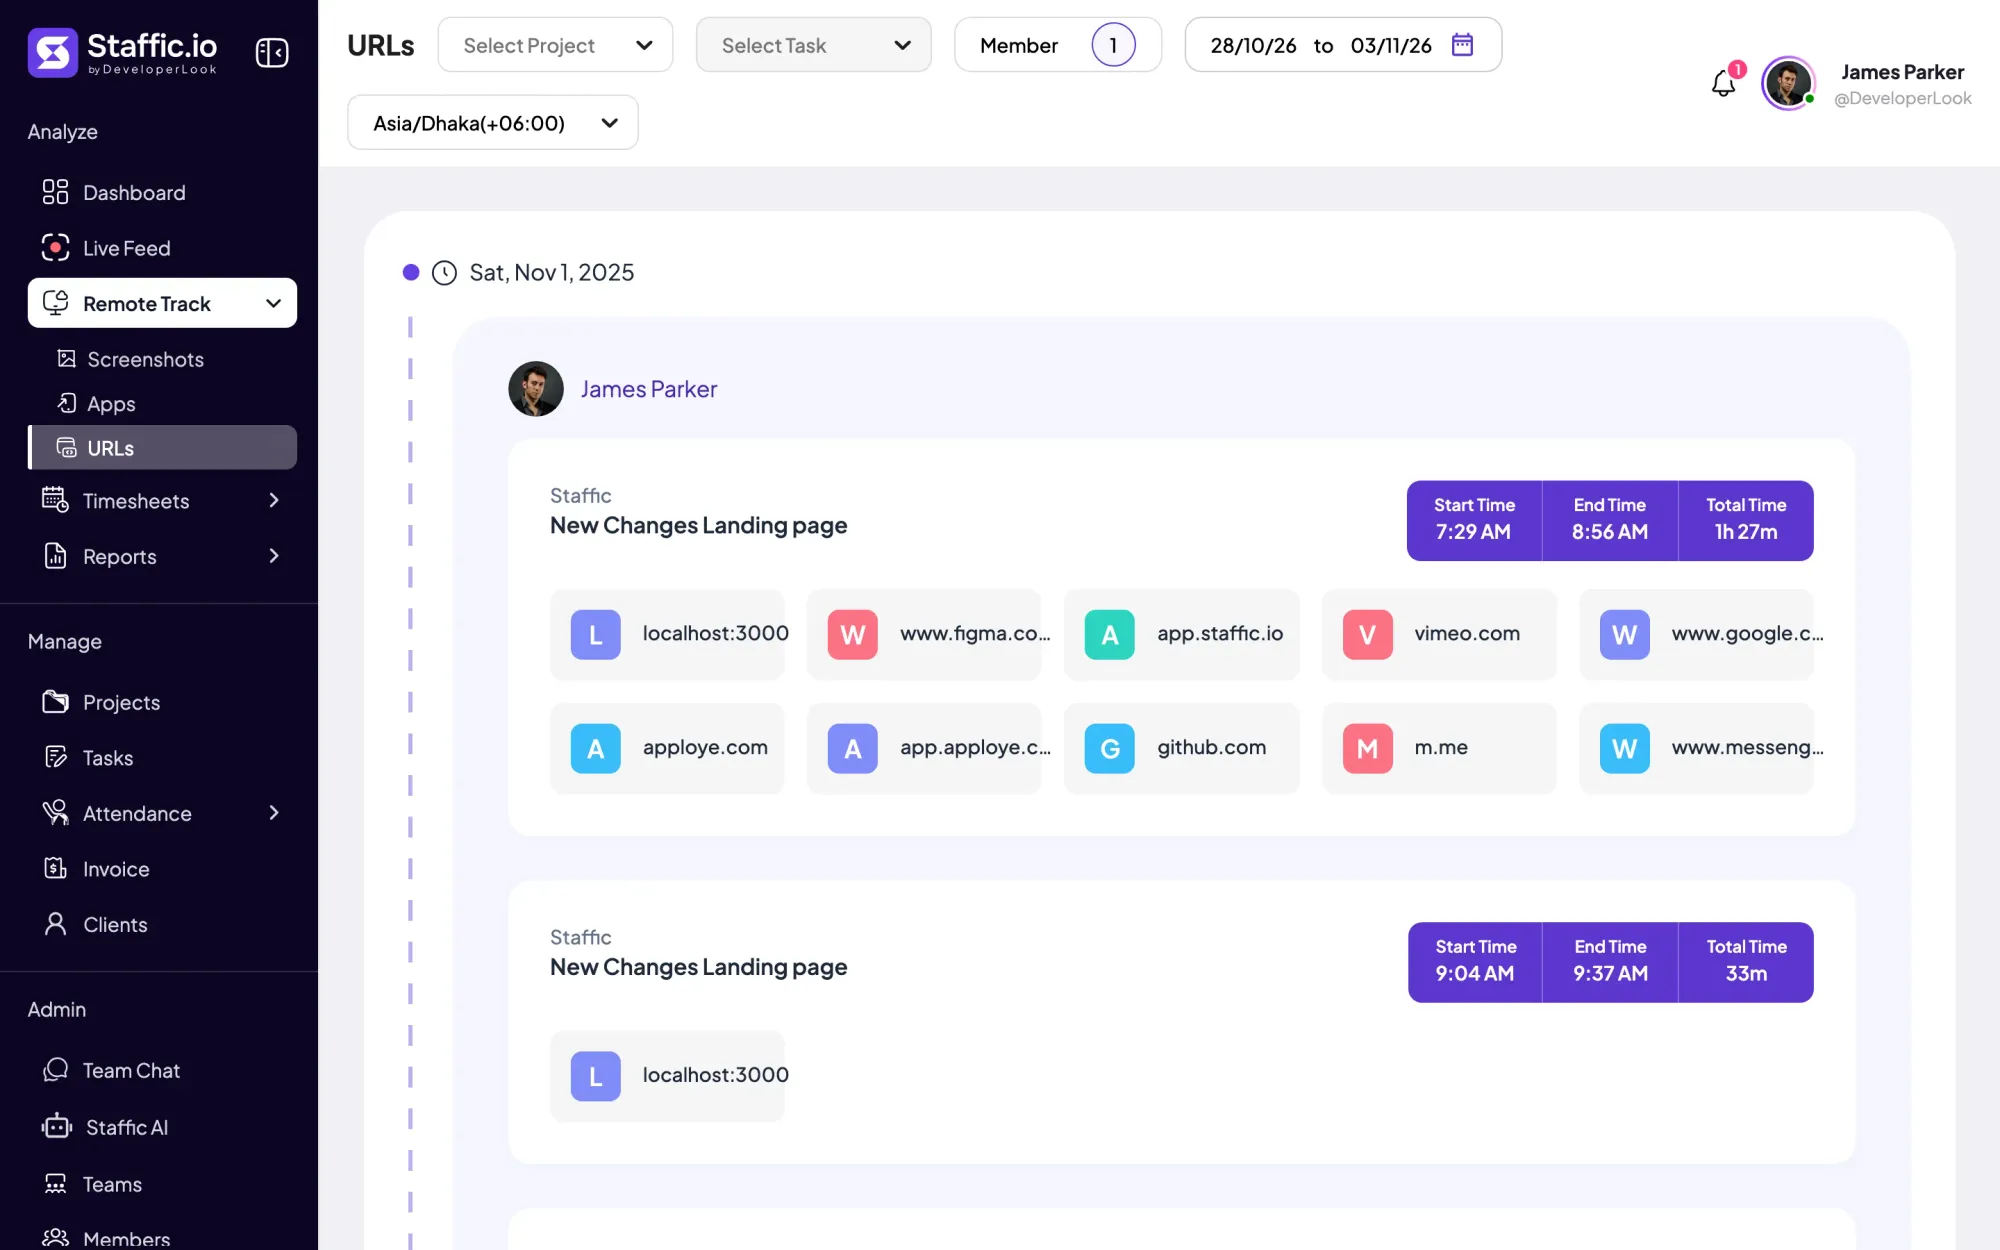Viewport: 2000px width, 1250px height.
Task: Click James Parker link in activity card
Action: click(x=648, y=389)
